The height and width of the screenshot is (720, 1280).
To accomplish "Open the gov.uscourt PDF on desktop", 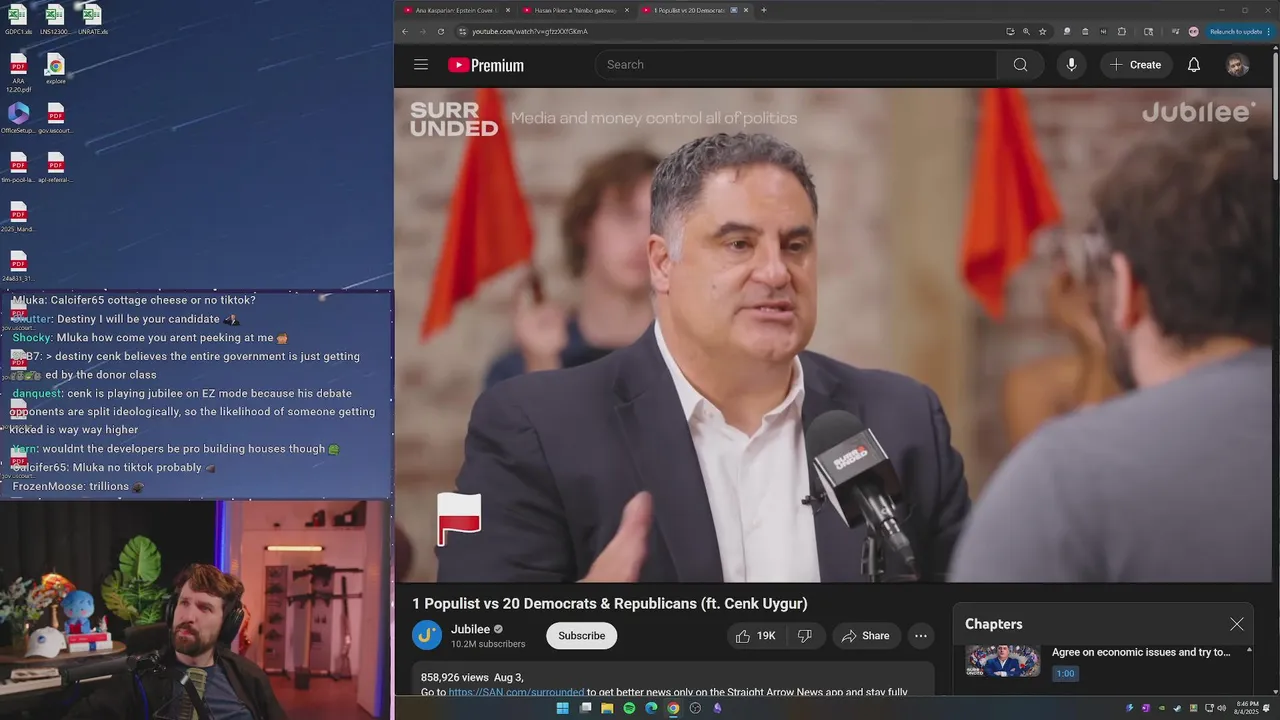I will (56, 118).
